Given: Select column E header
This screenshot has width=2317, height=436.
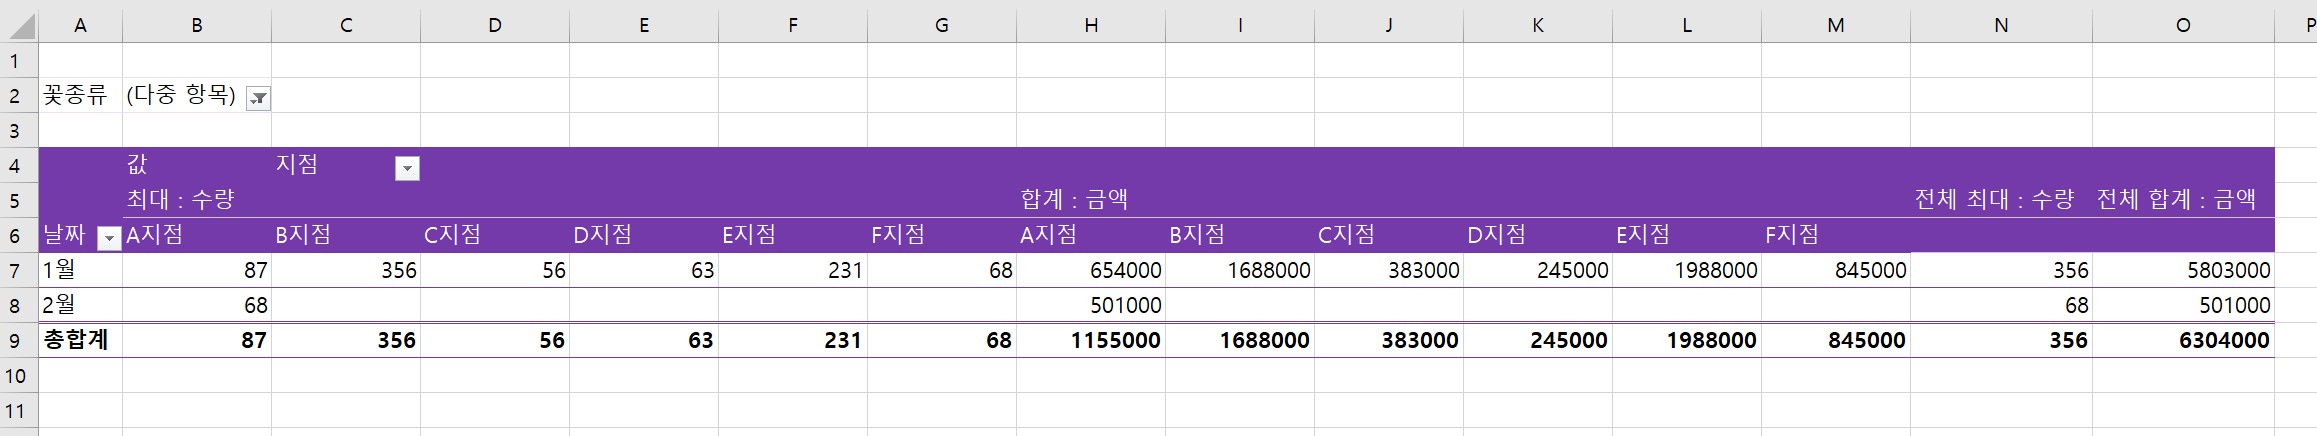Looking at the screenshot, I should pyautogui.click(x=644, y=25).
